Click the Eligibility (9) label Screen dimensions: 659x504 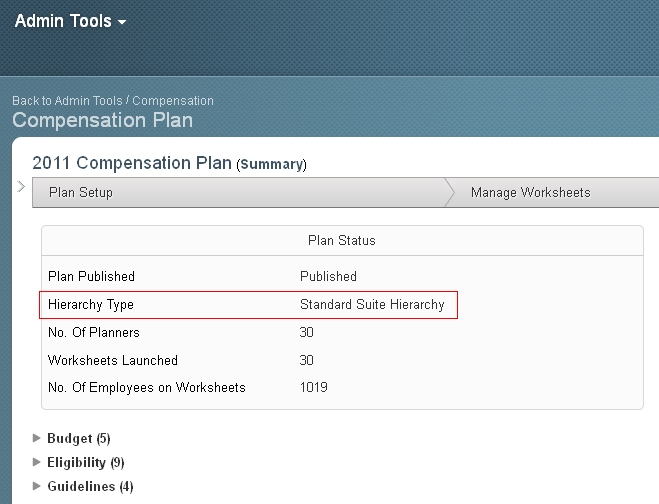coord(86,462)
